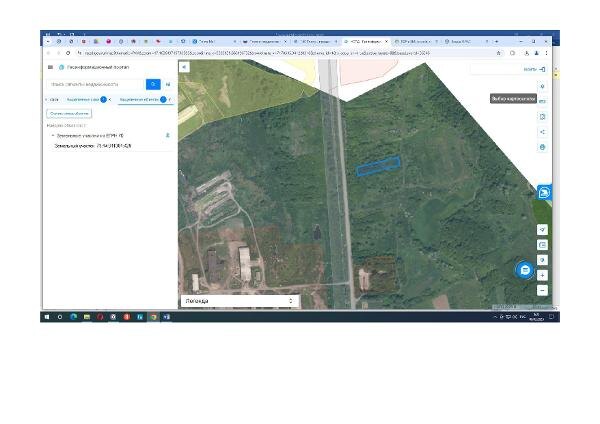Select land parcel row 71:14:010301:428
Image resolution: width=600 pixels, height=424 pixels.
pyautogui.click(x=93, y=146)
